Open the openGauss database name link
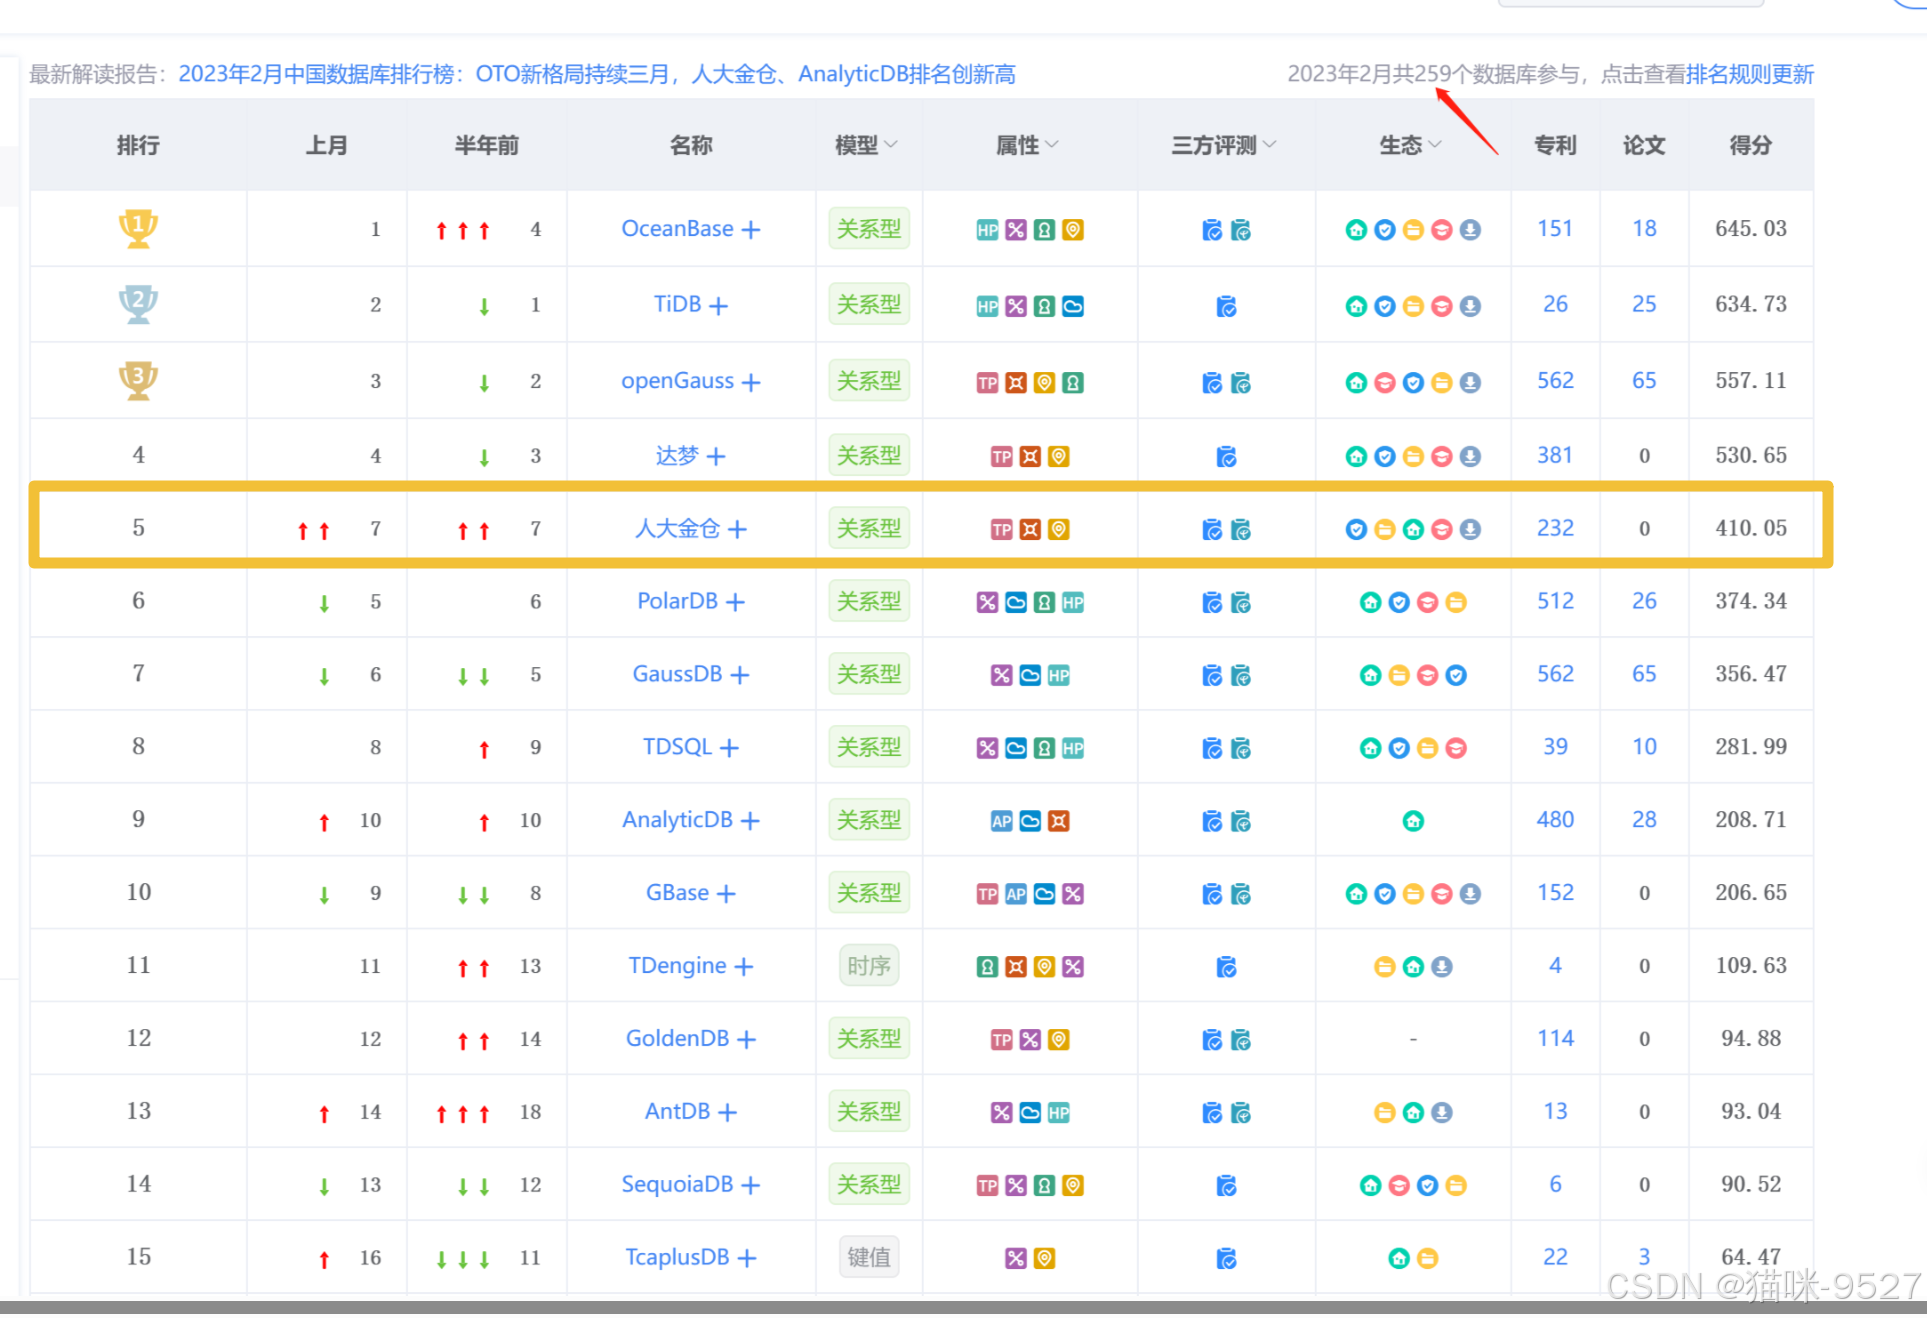The width and height of the screenshot is (1927, 1318). (x=677, y=381)
